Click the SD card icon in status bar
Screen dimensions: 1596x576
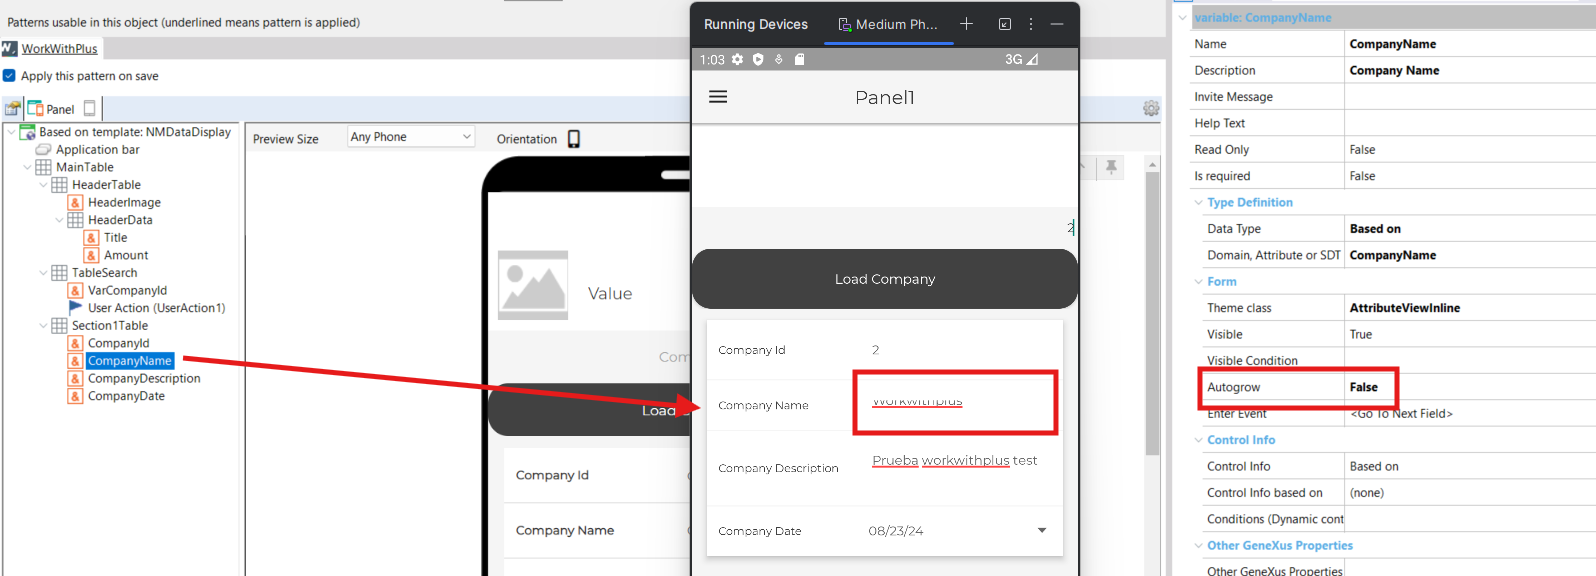click(x=799, y=59)
